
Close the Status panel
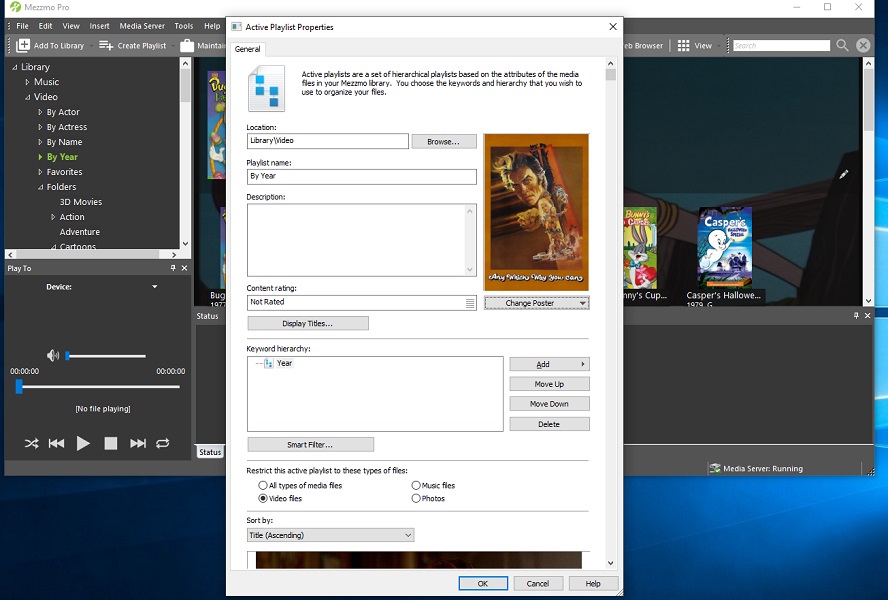click(867, 316)
